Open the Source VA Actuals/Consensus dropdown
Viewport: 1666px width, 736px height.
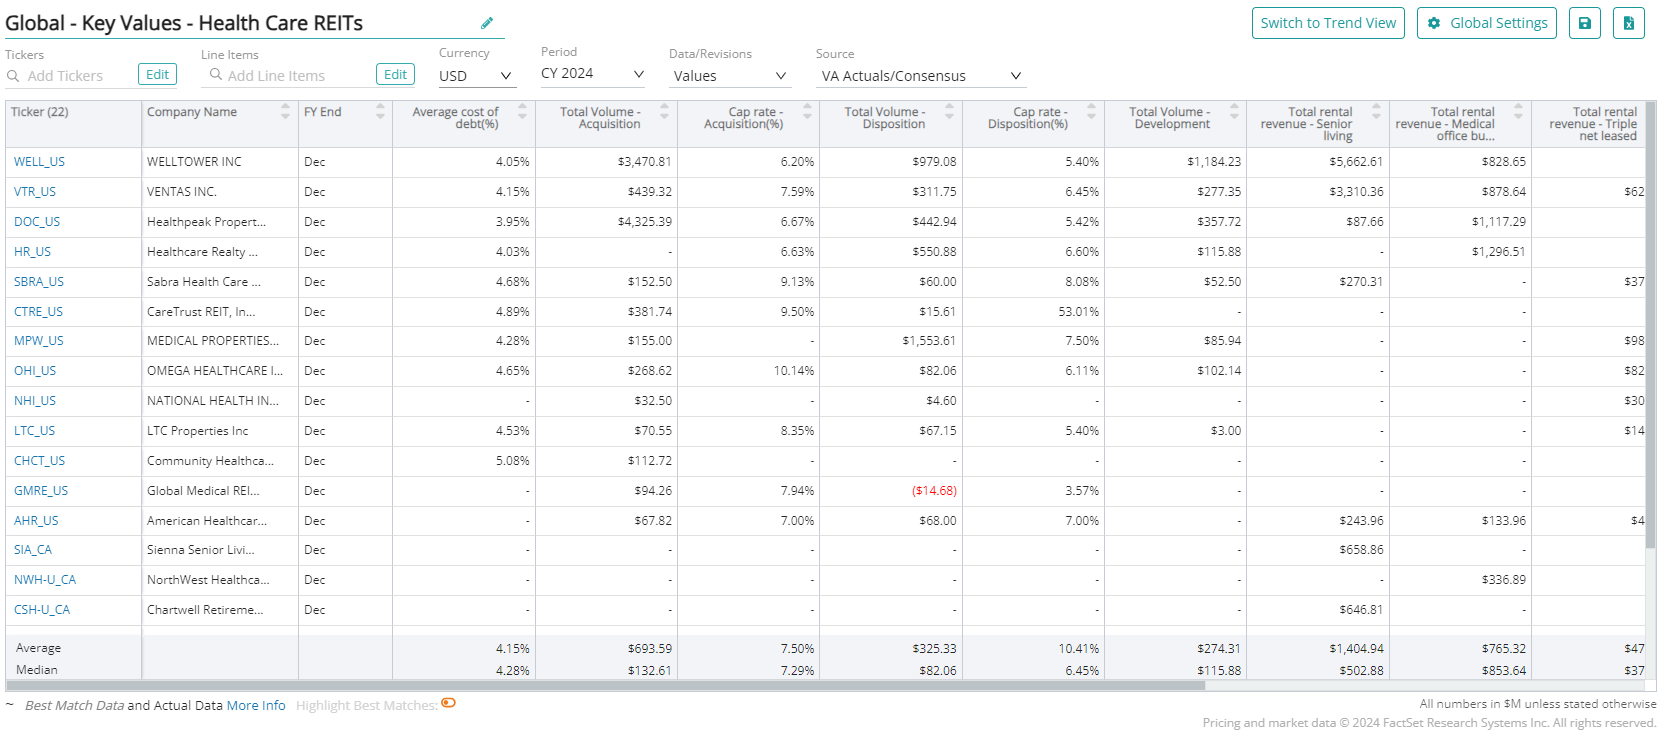(x=920, y=76)
